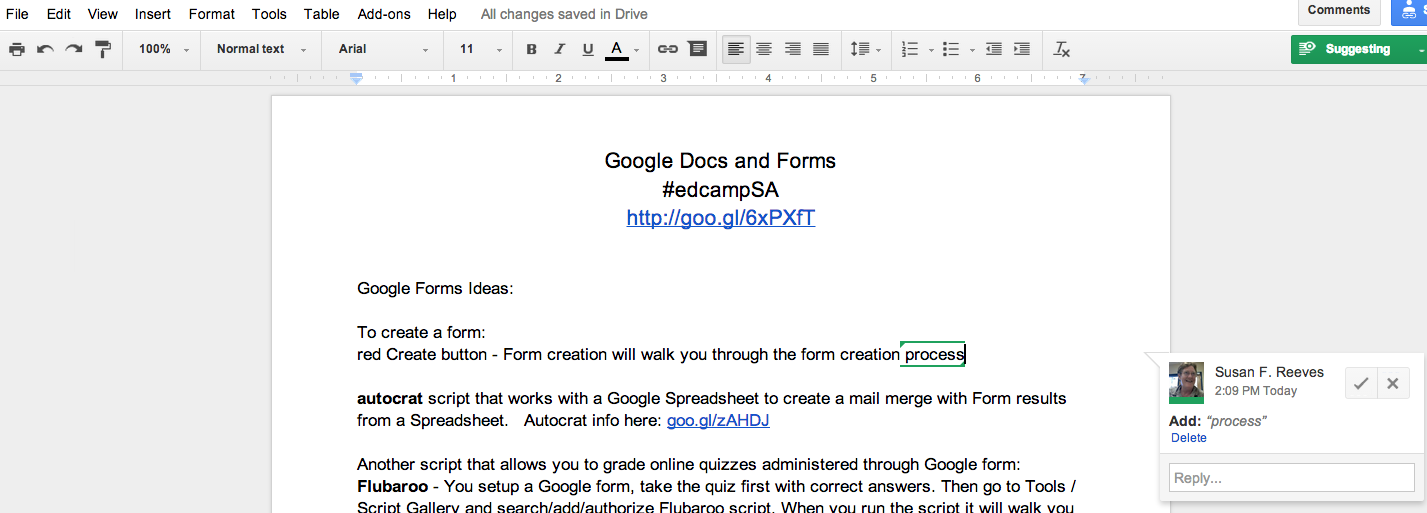Click the 'Google Docs and Forms' title
Viewport: 1427px width, 513px height.
[720, 161]
